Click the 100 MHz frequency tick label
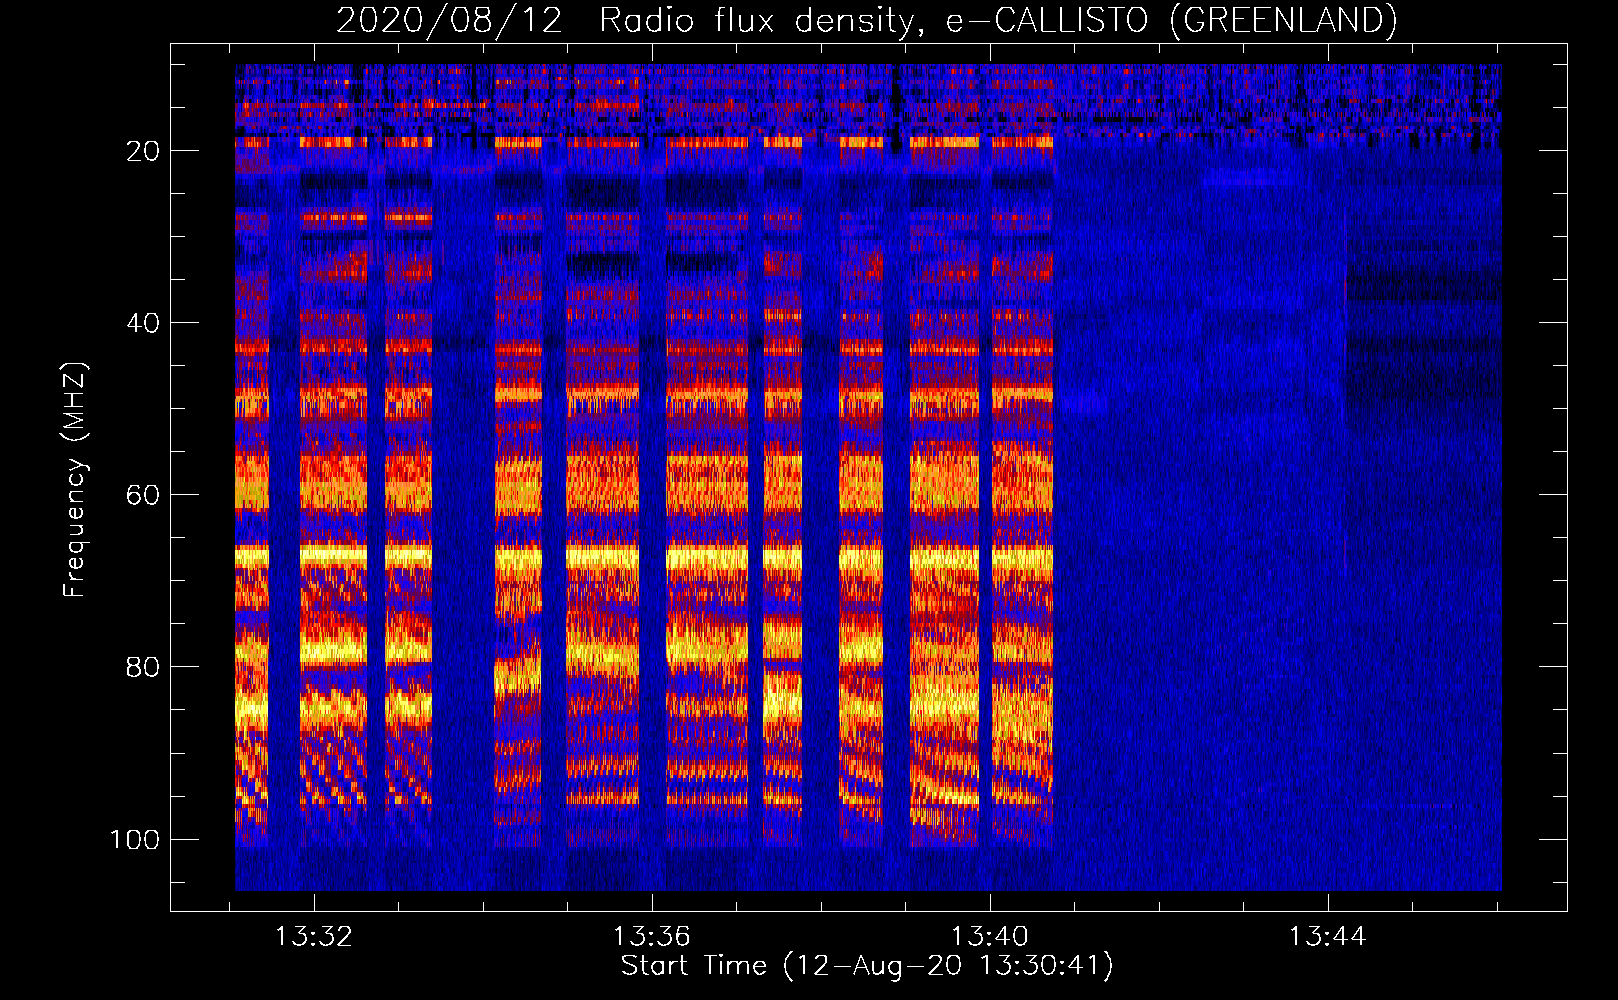The image size is (1618, 1000). point(135,839)
